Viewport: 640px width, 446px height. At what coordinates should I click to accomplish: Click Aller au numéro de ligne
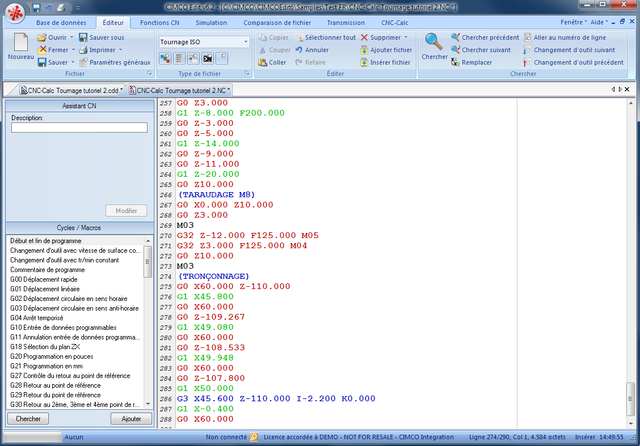[x=565, y=38]
